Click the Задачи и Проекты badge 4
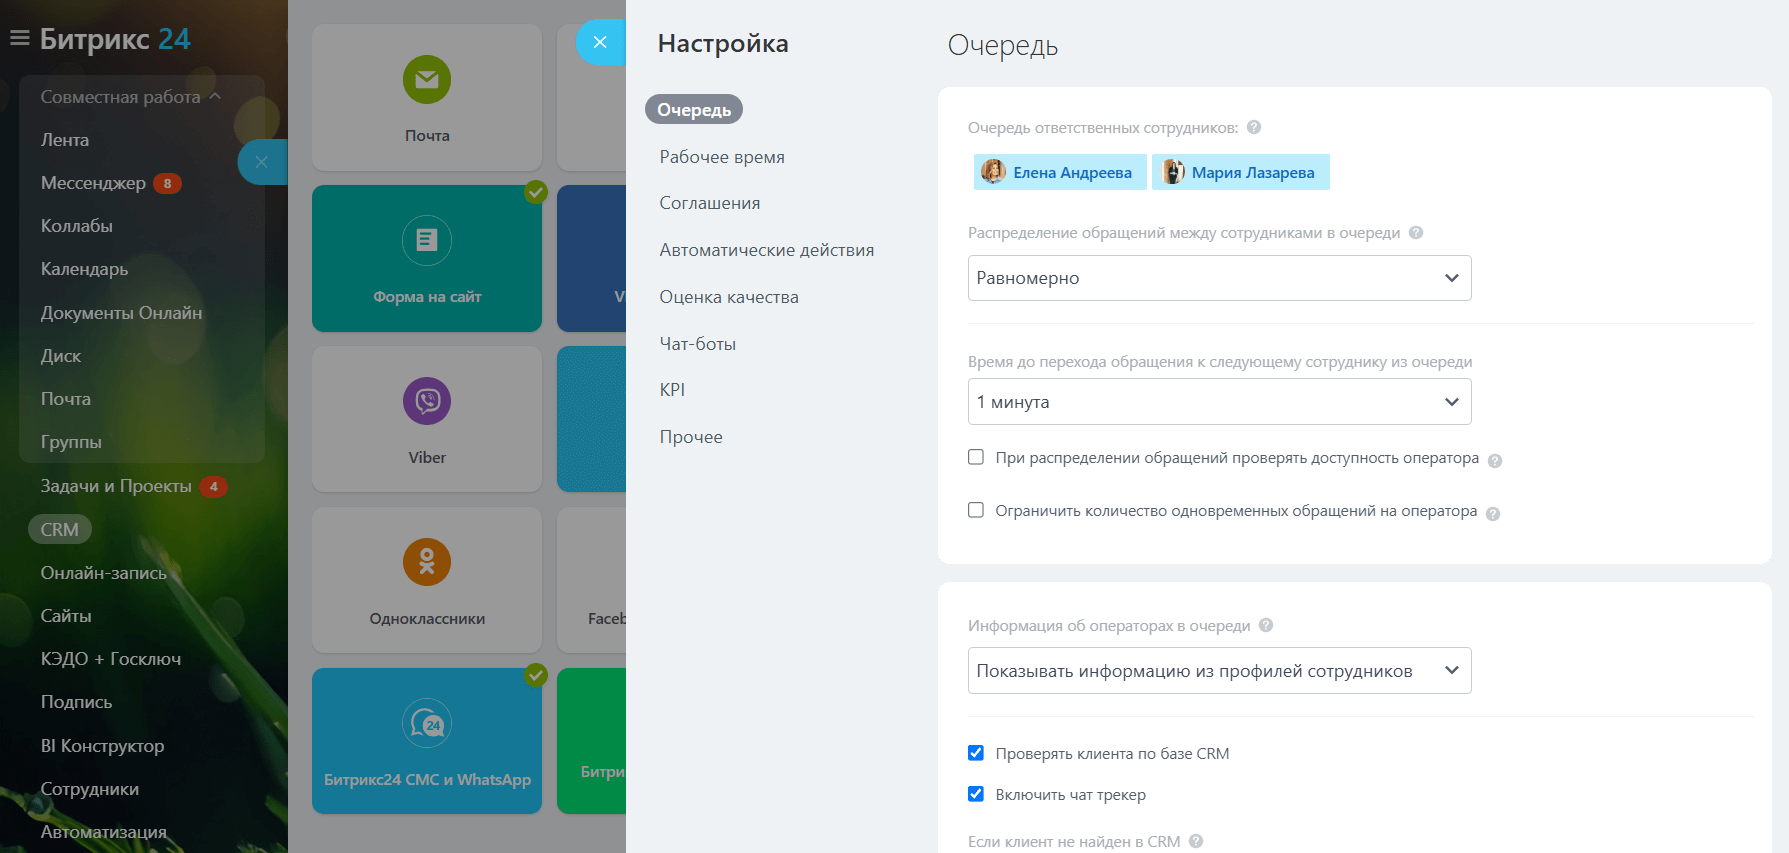The width and height of the screenshot is (1789, 853). pyautogui.click(x=213, y=487)
